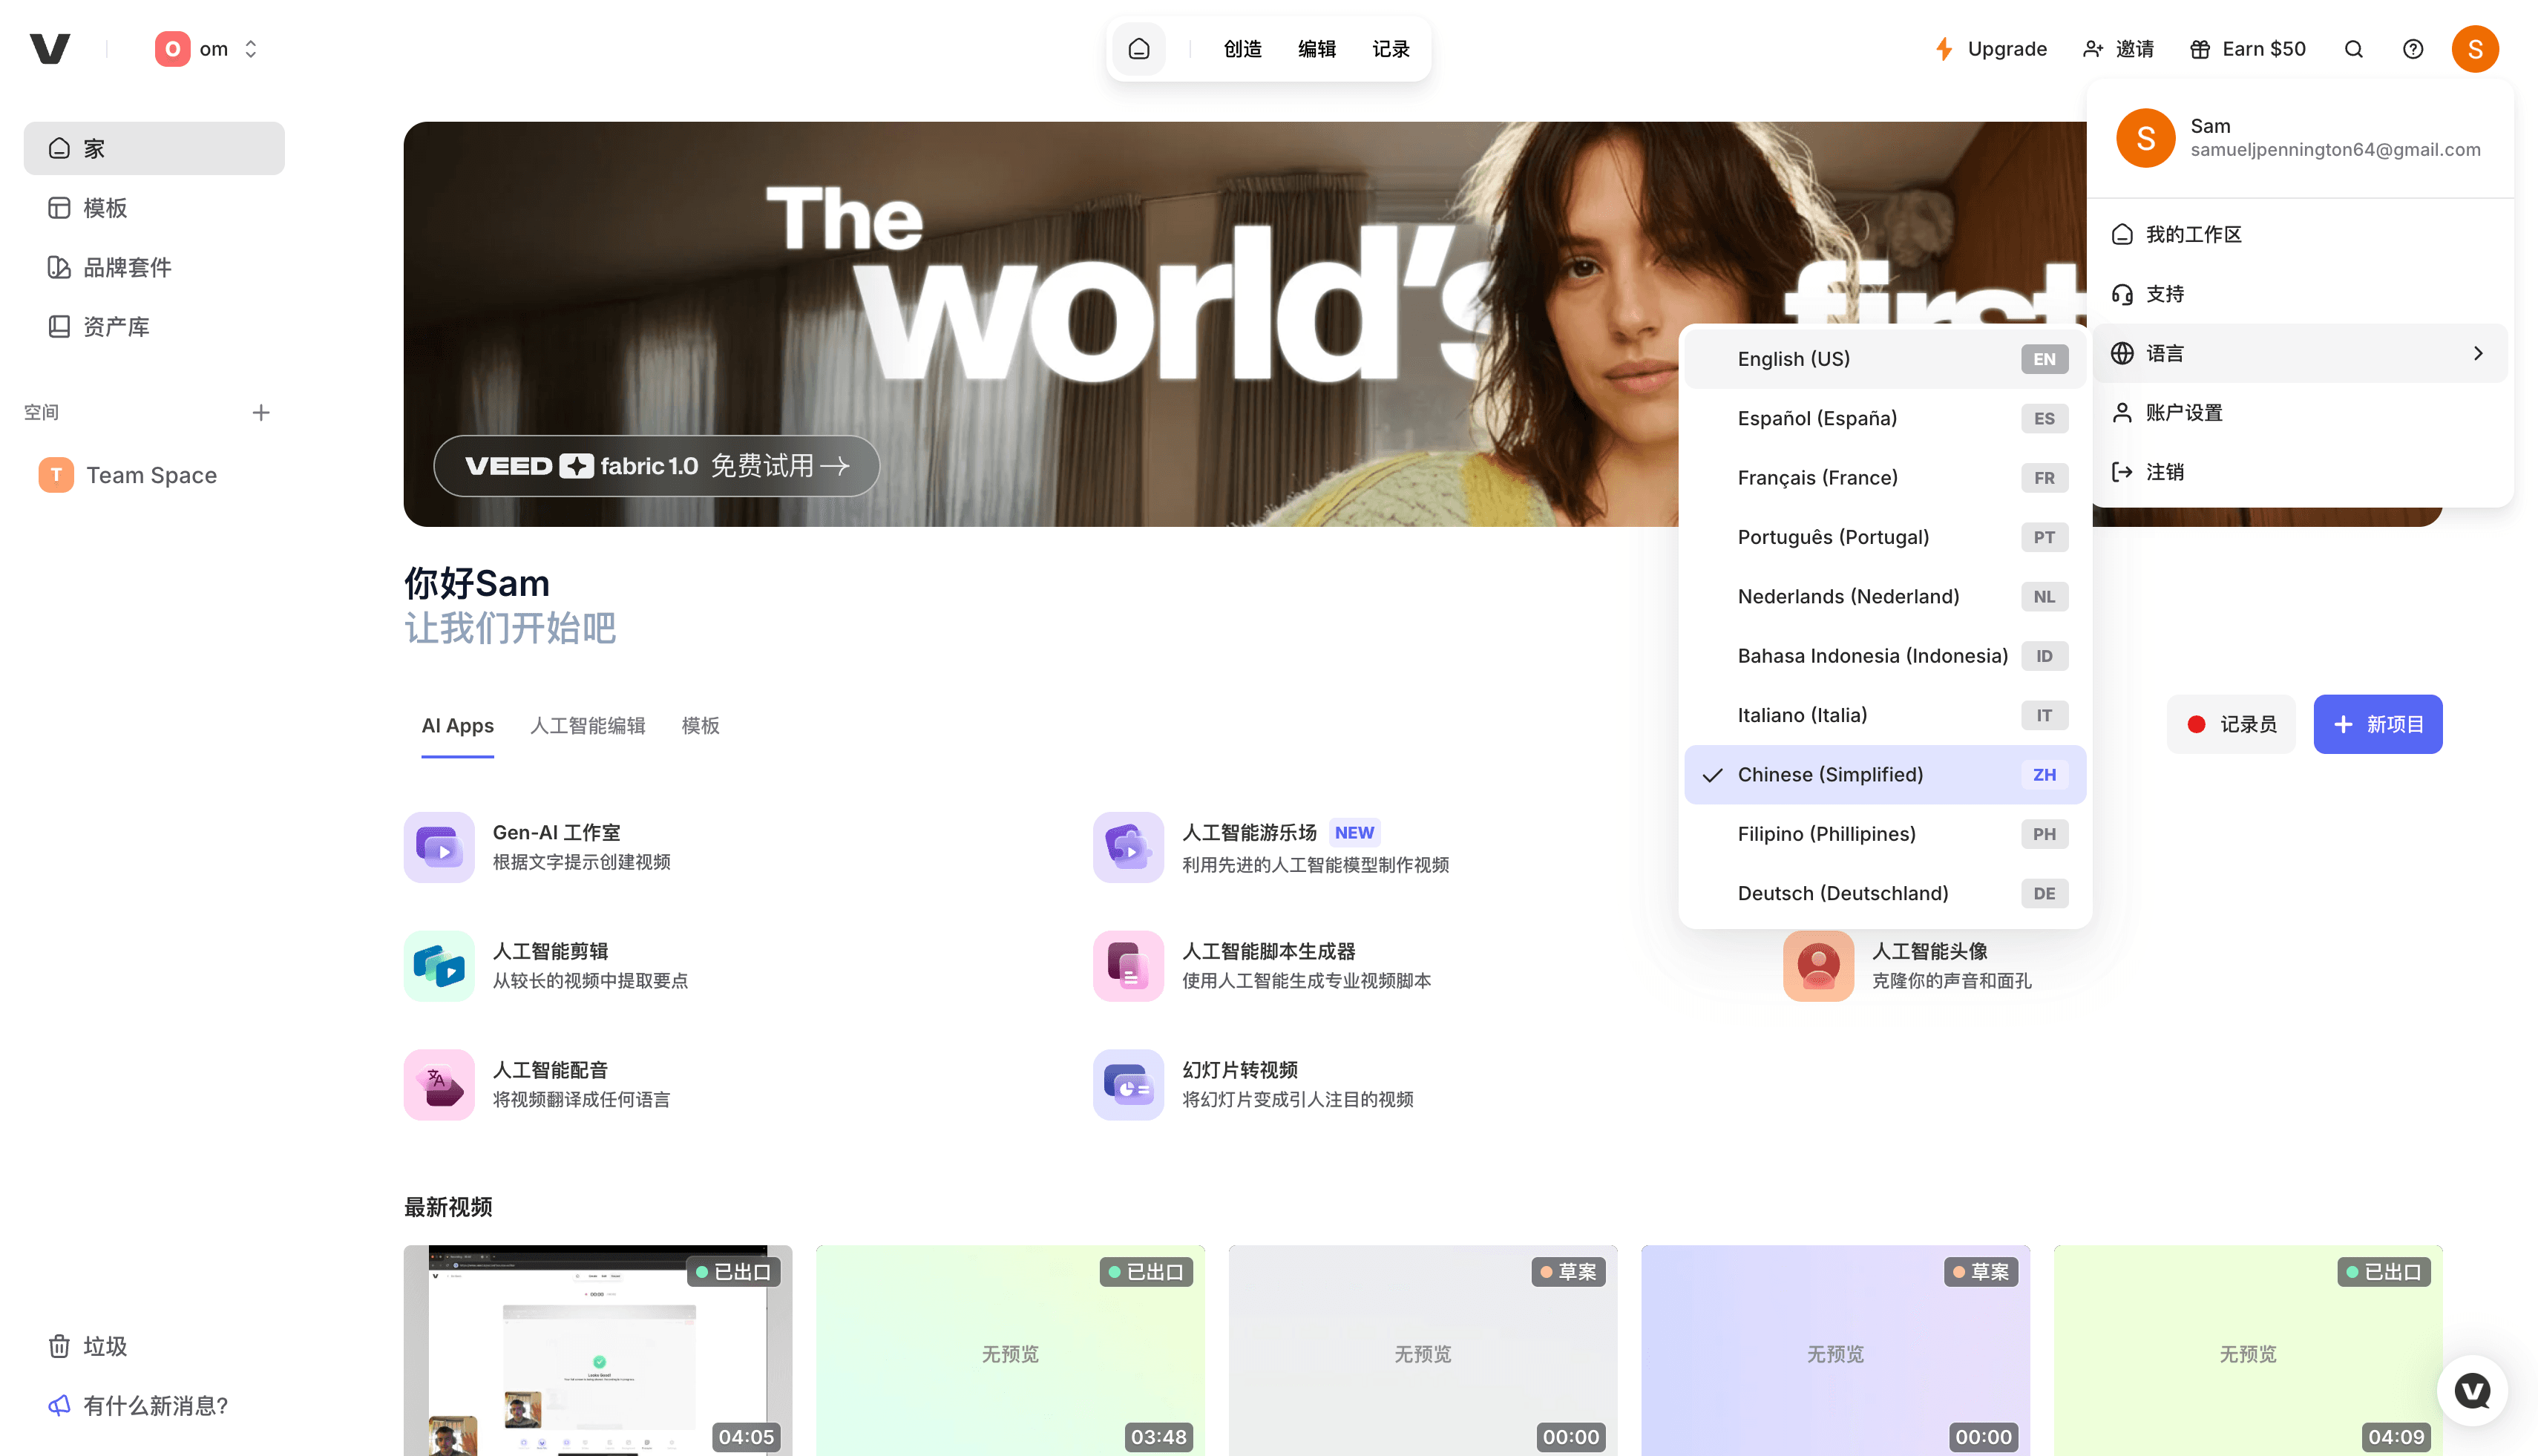Launch the 人工智能配音 app

tap(549, 1069)
